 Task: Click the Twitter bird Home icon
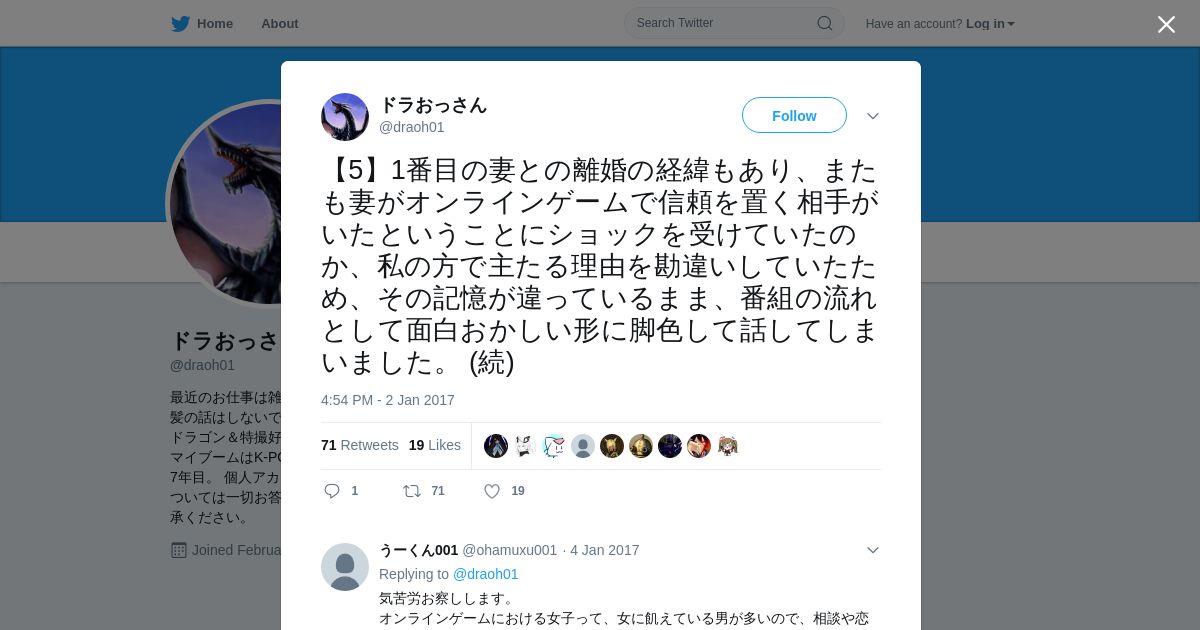coord(180,24)
